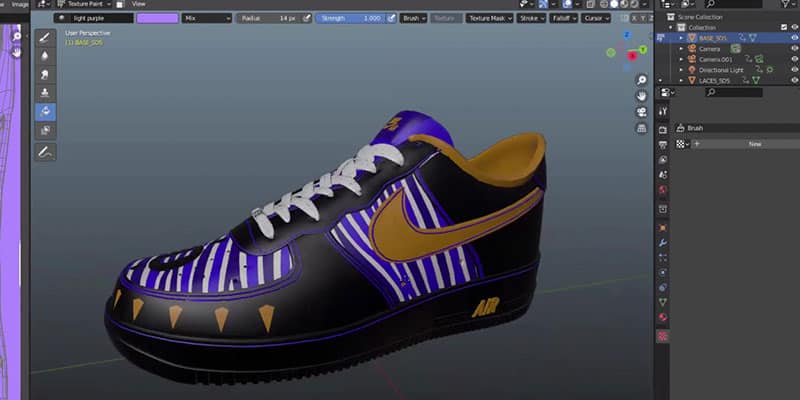Open the View menu
Image resolution: width=800 pixels, height=400 pixels.
[139, 4]
